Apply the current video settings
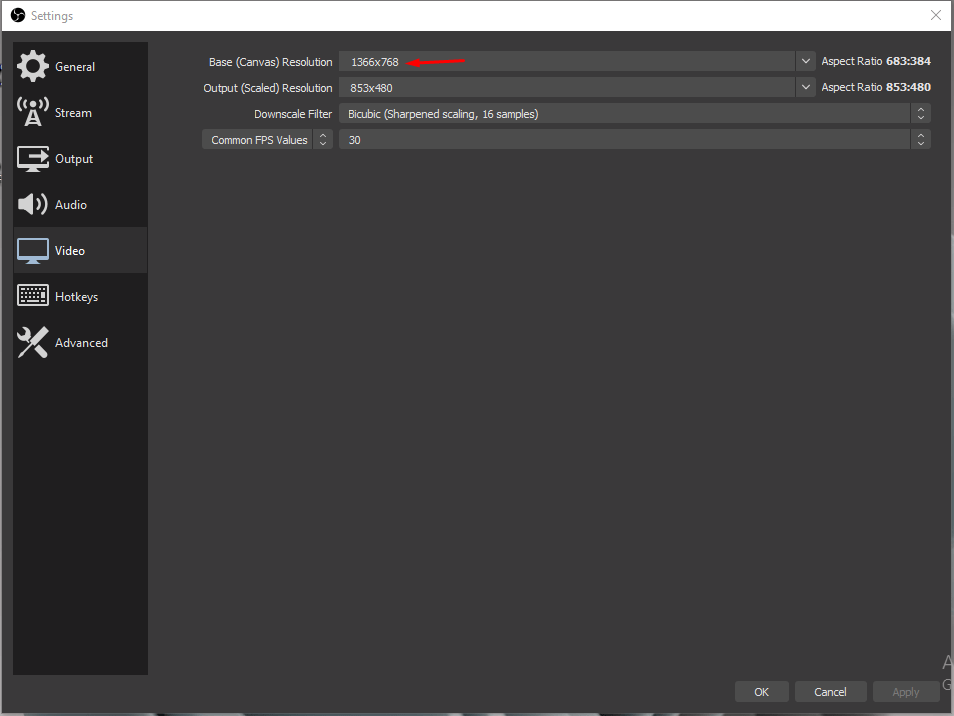954x716 pixels. 905,691
